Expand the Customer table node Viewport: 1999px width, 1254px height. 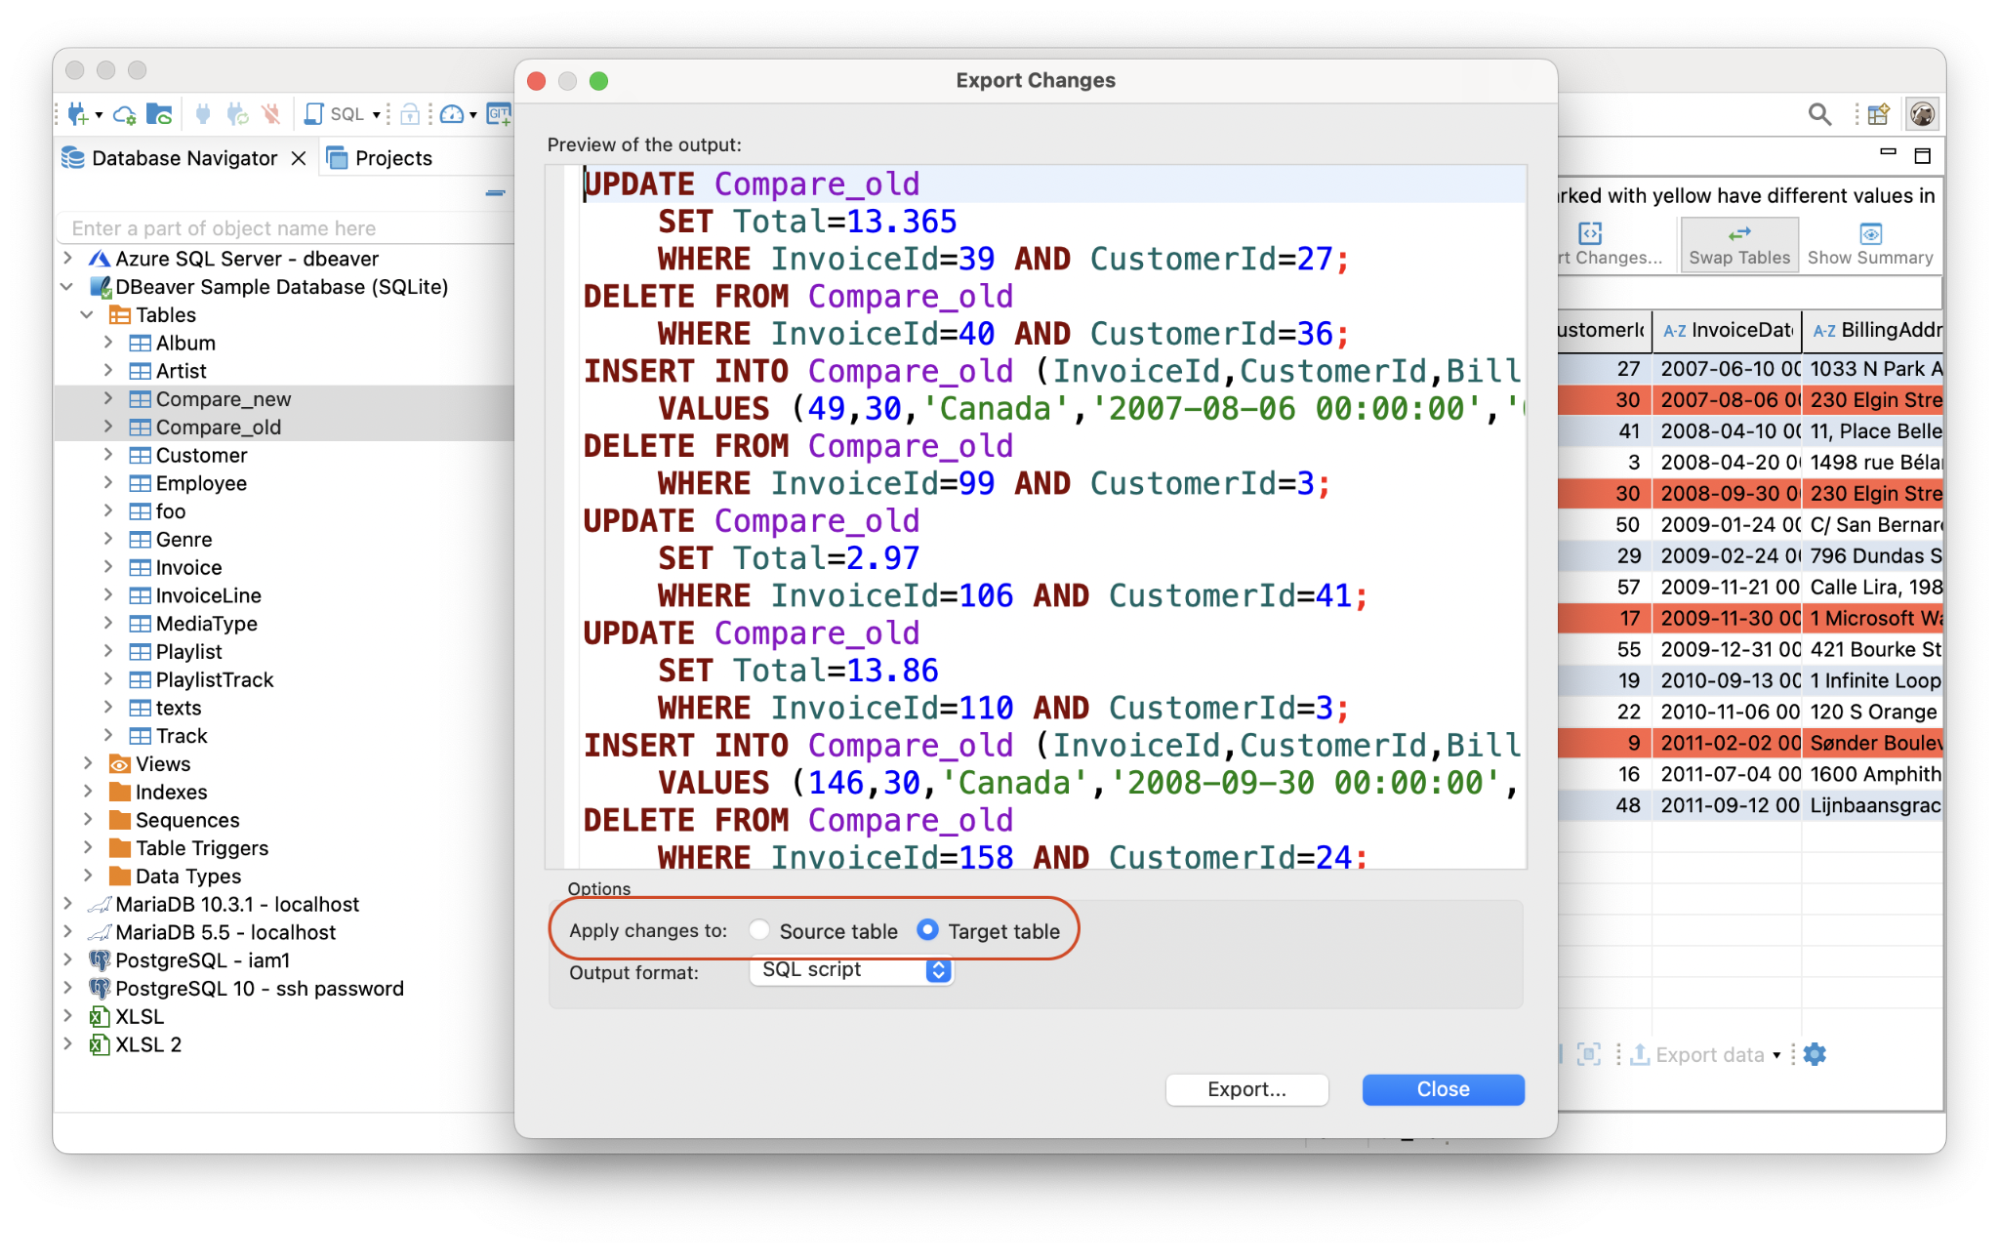(x=108, y=455)
